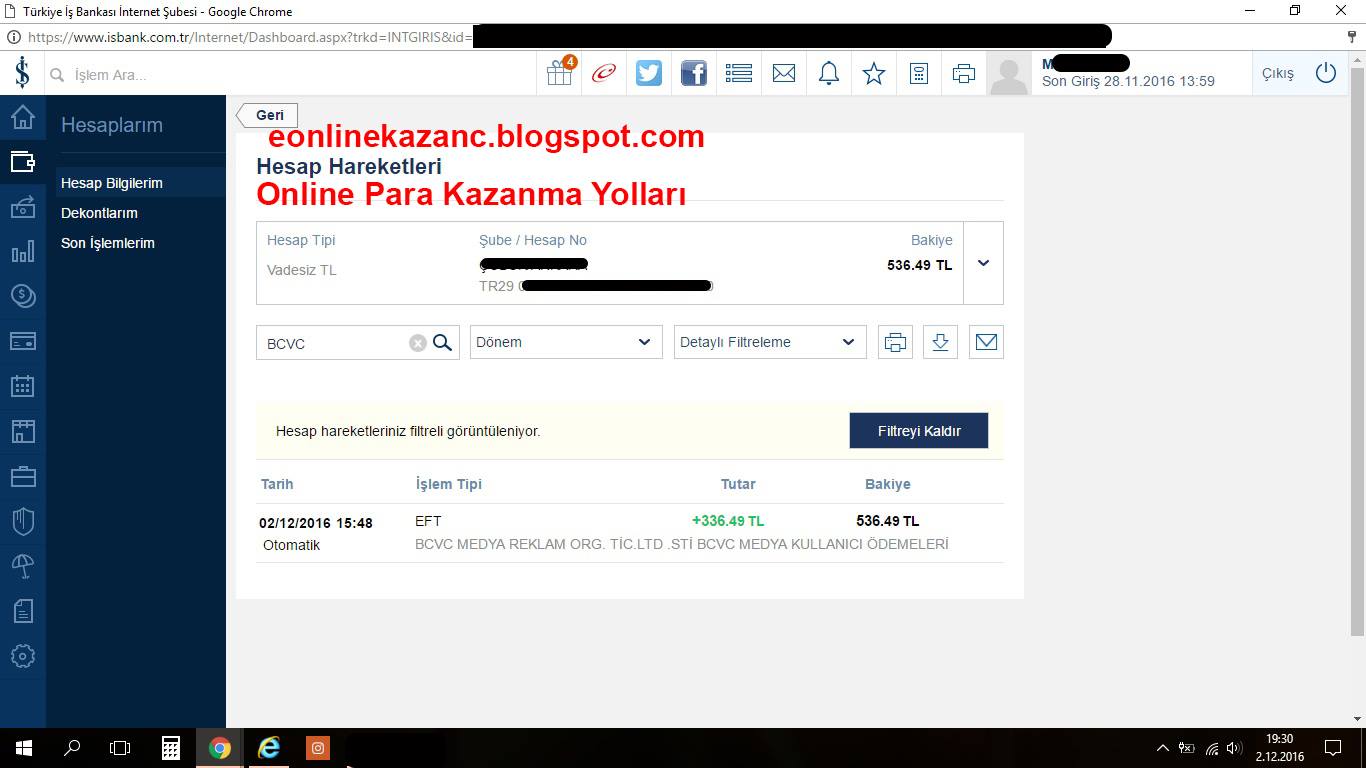Open the umbrella insurance sidebar icon
Viewport: 1366px width, 768px height.
[x=22, y=566]
